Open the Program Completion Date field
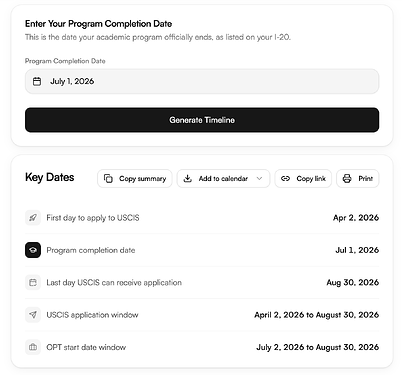402x375 pixels. (202, 81)
